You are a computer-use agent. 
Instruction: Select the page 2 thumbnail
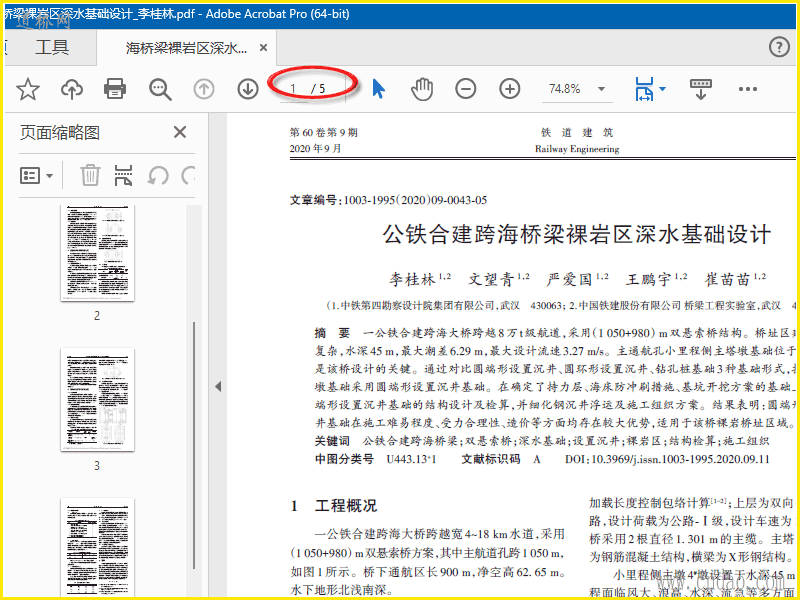coord(97,253)
